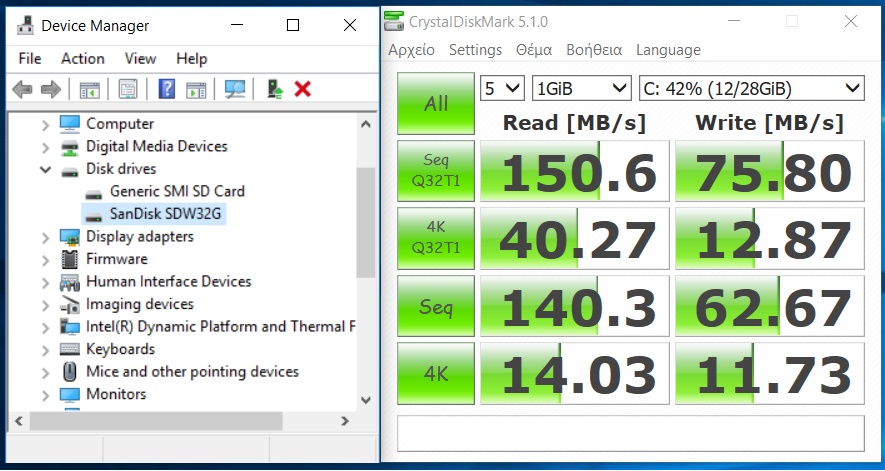
Task: Open the View menu in Device Manager
Action: click(x=140, y=59)
